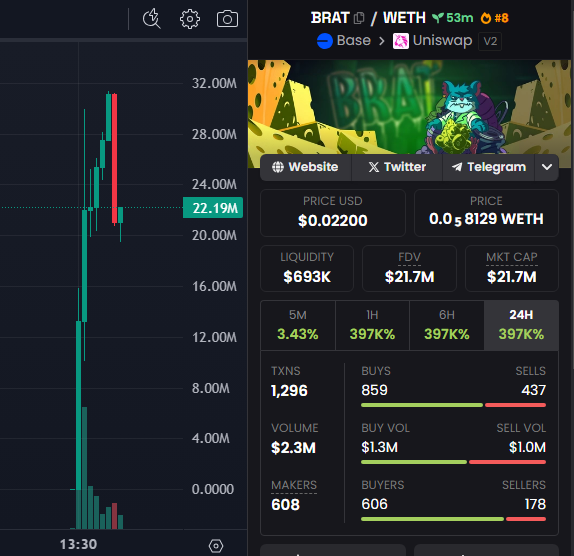This screenshot has width=574, height=556.
Task: Open the quick search replay icon
Action: click(152, 19)
